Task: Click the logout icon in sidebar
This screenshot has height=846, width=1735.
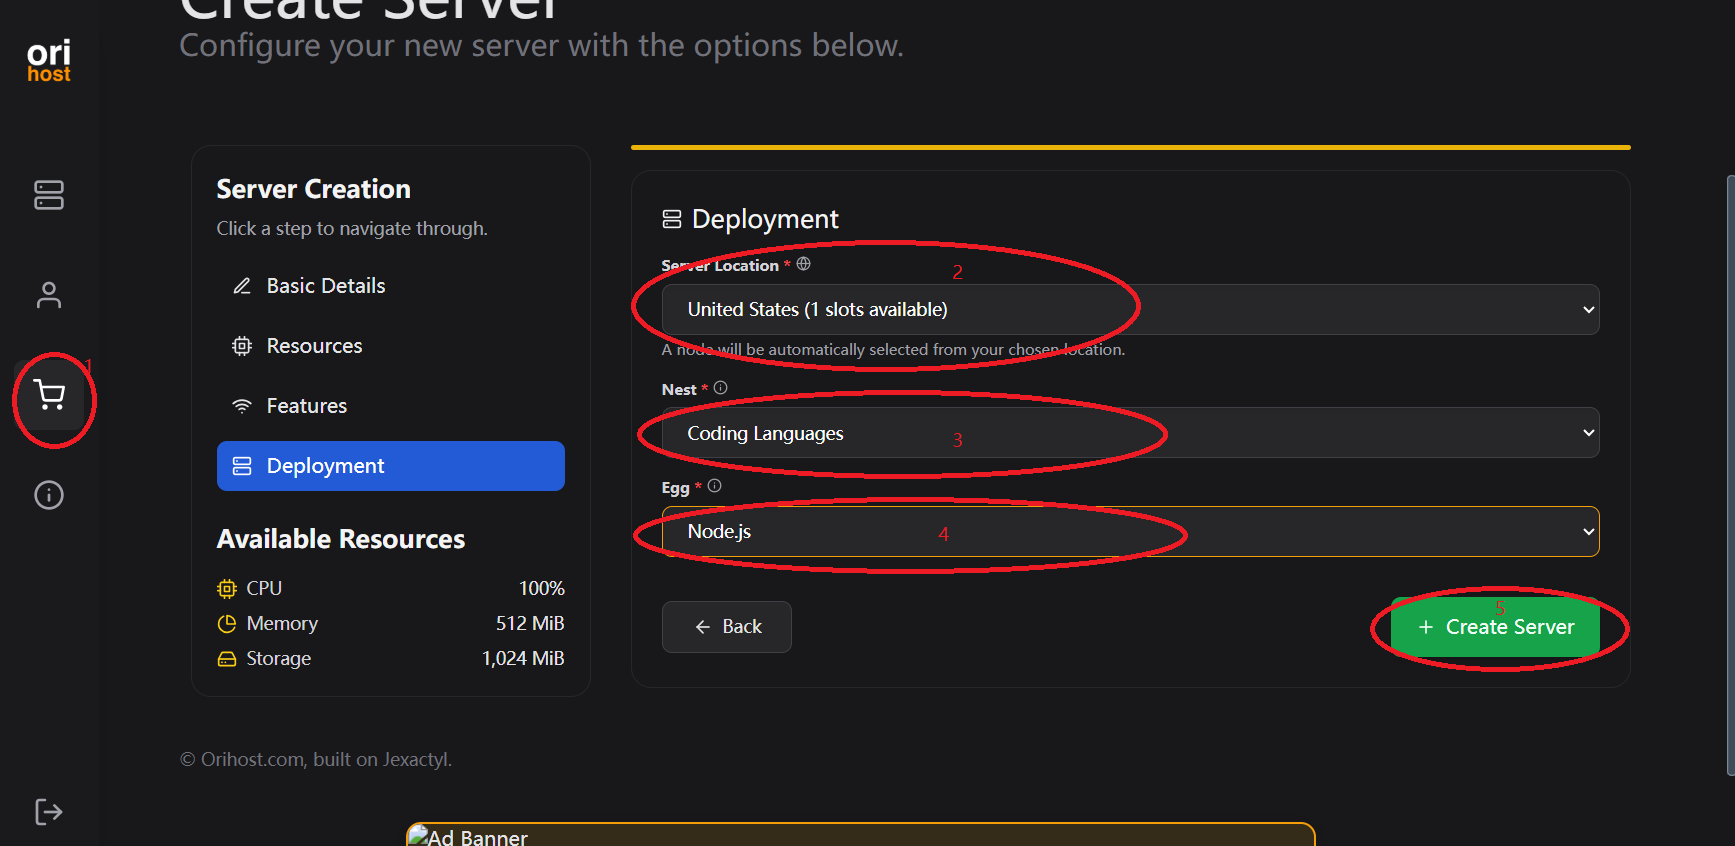Action: click(x=49, y=812)
